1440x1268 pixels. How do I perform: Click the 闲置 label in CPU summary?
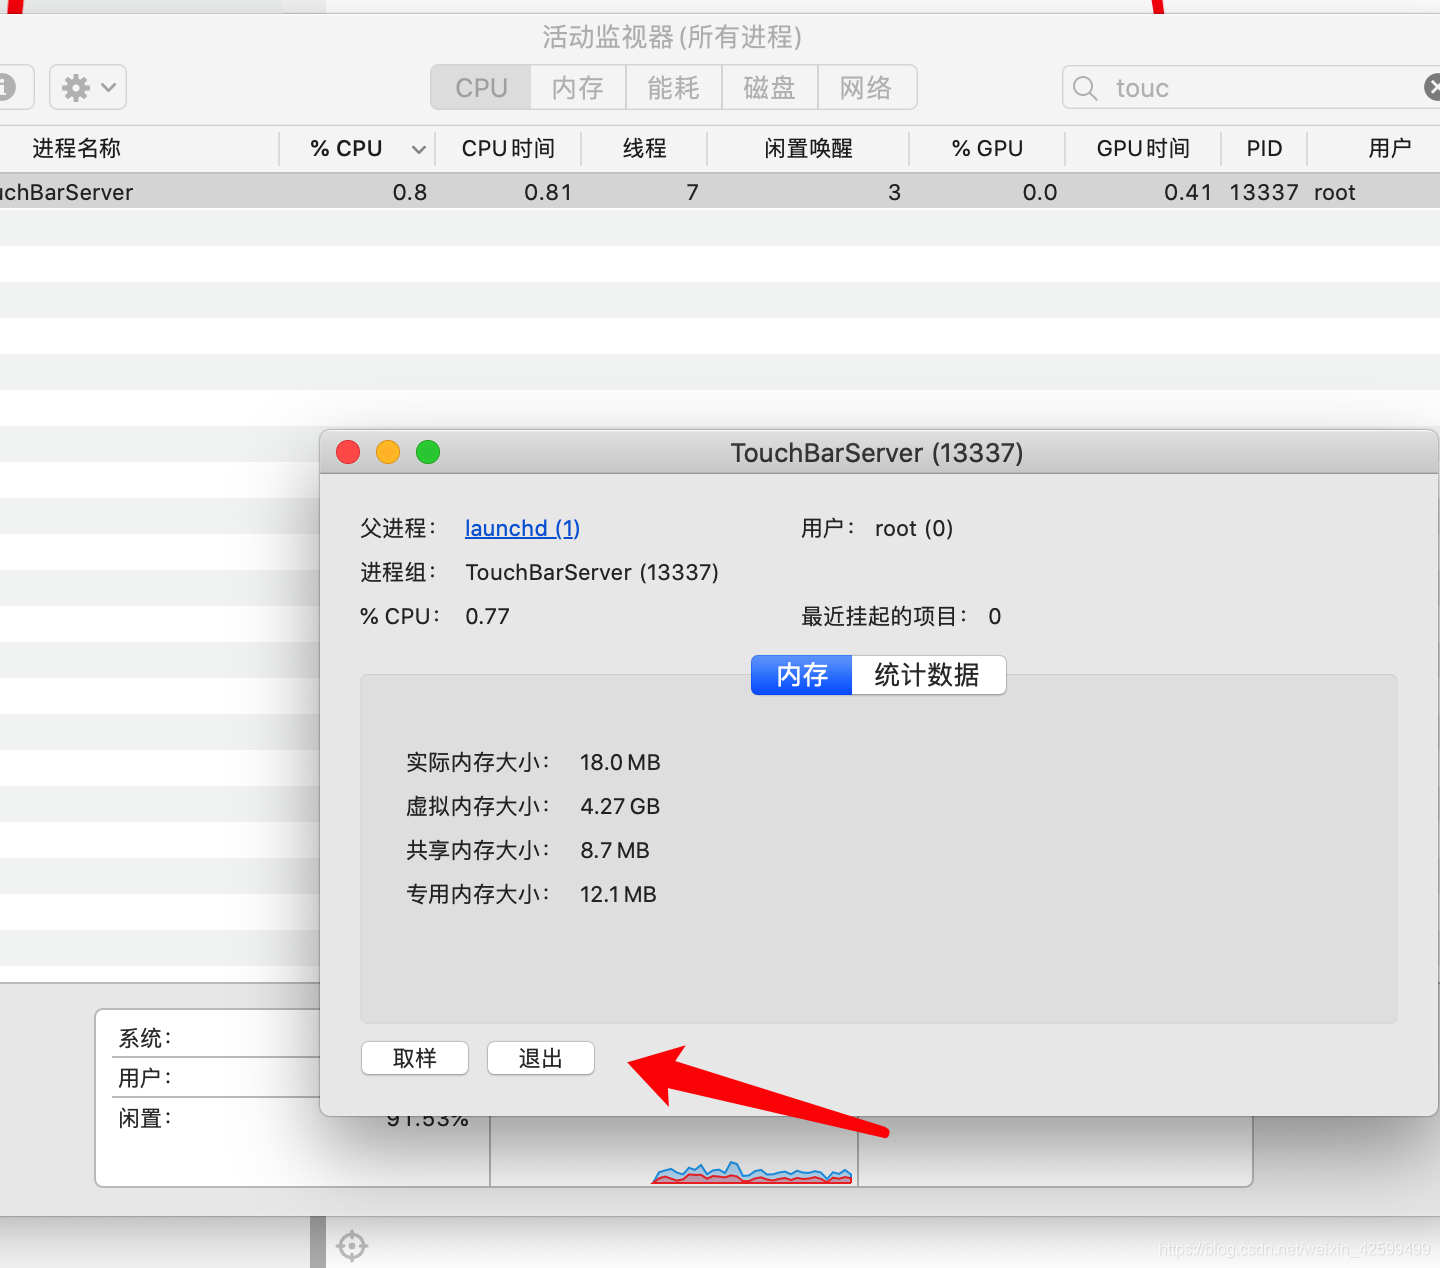point(145,1118)
